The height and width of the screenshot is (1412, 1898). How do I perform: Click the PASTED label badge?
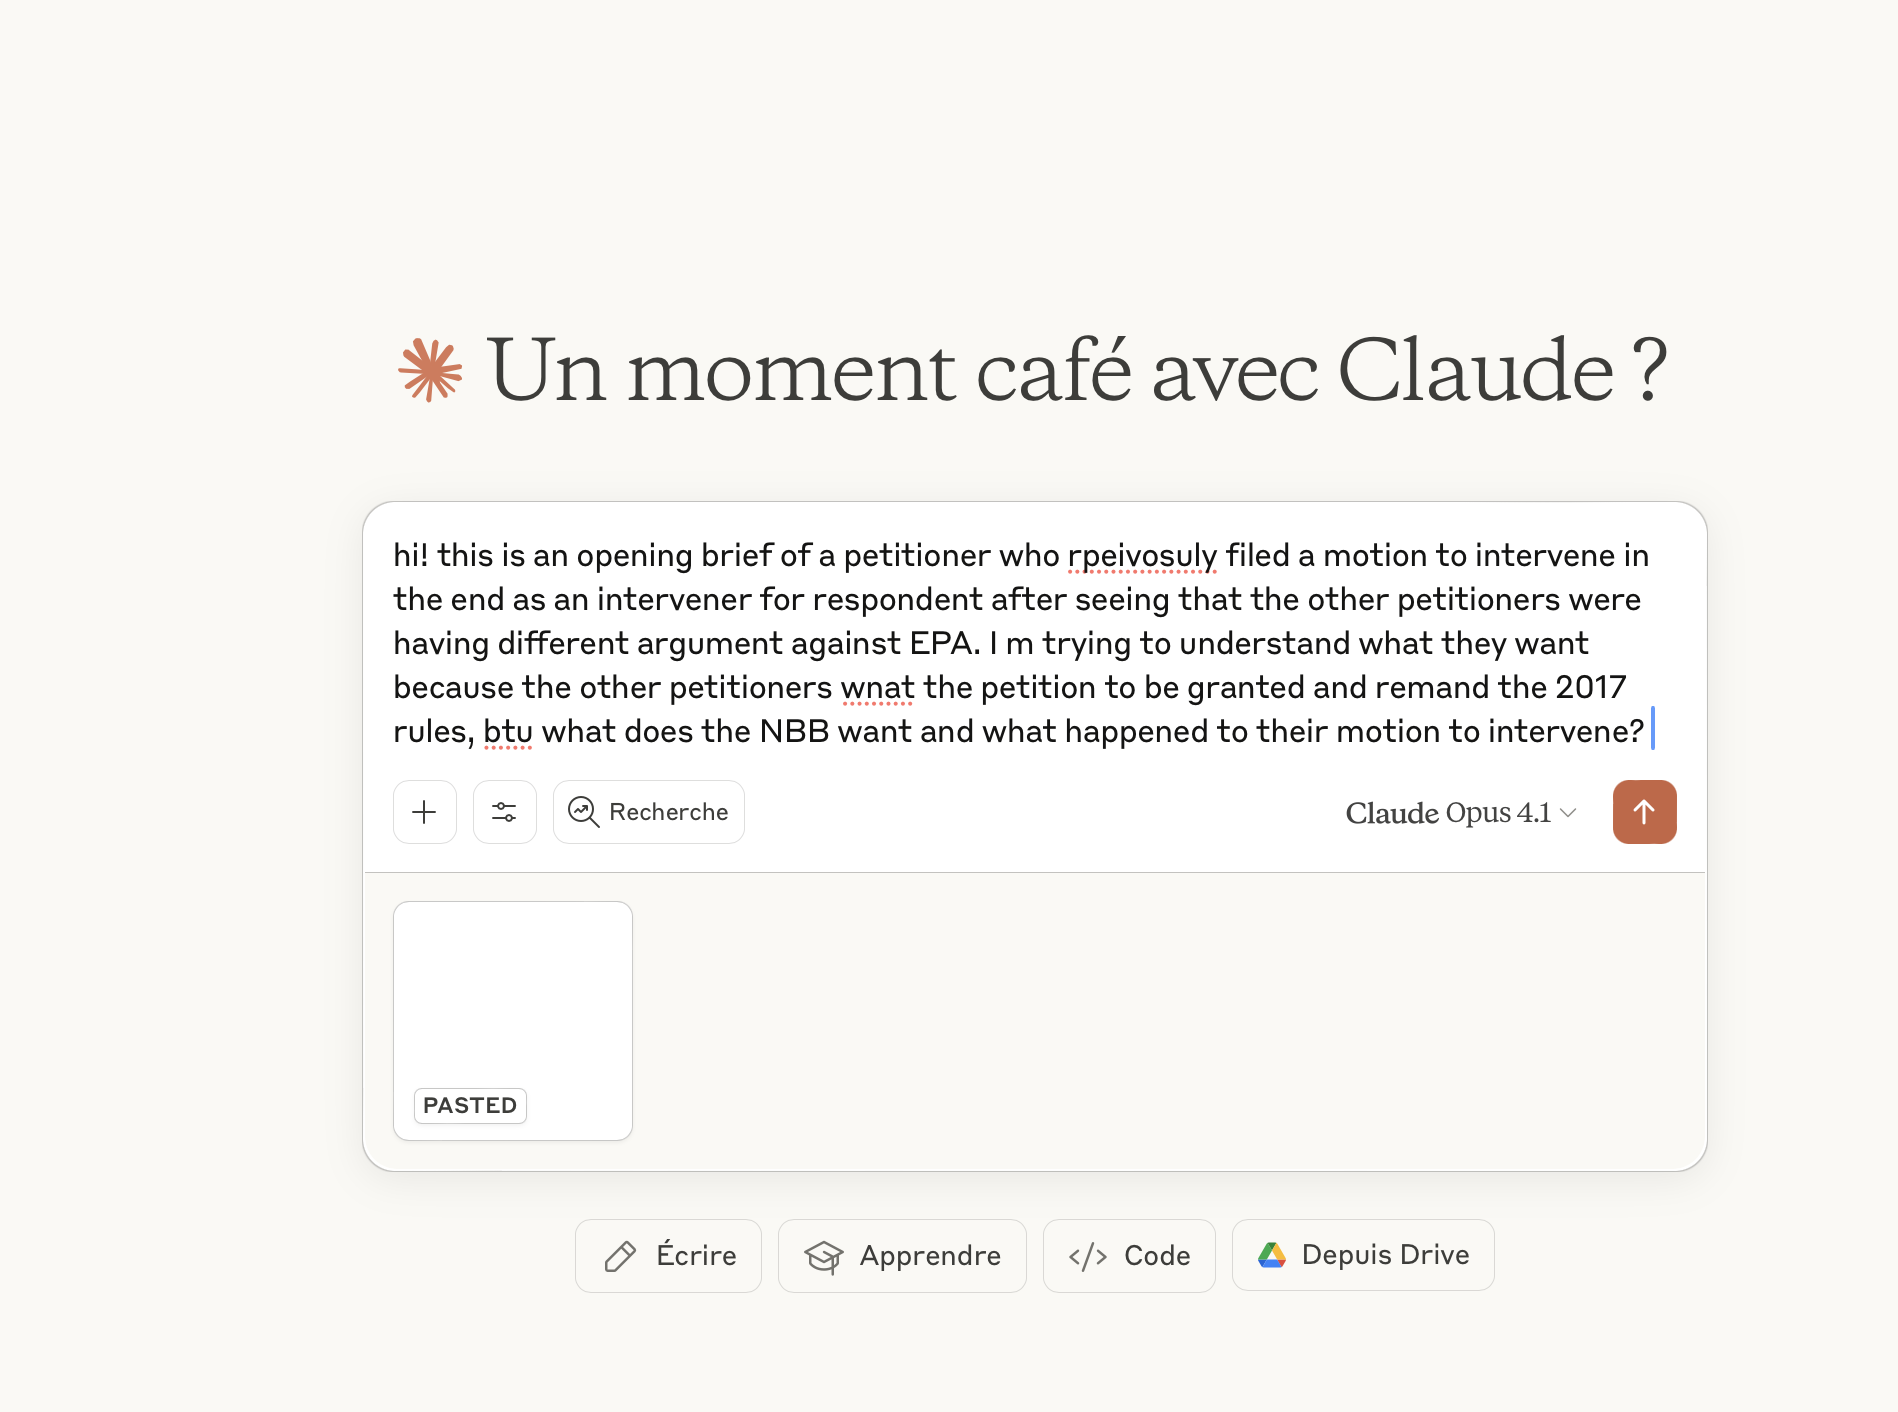[x=470, y=1105]
